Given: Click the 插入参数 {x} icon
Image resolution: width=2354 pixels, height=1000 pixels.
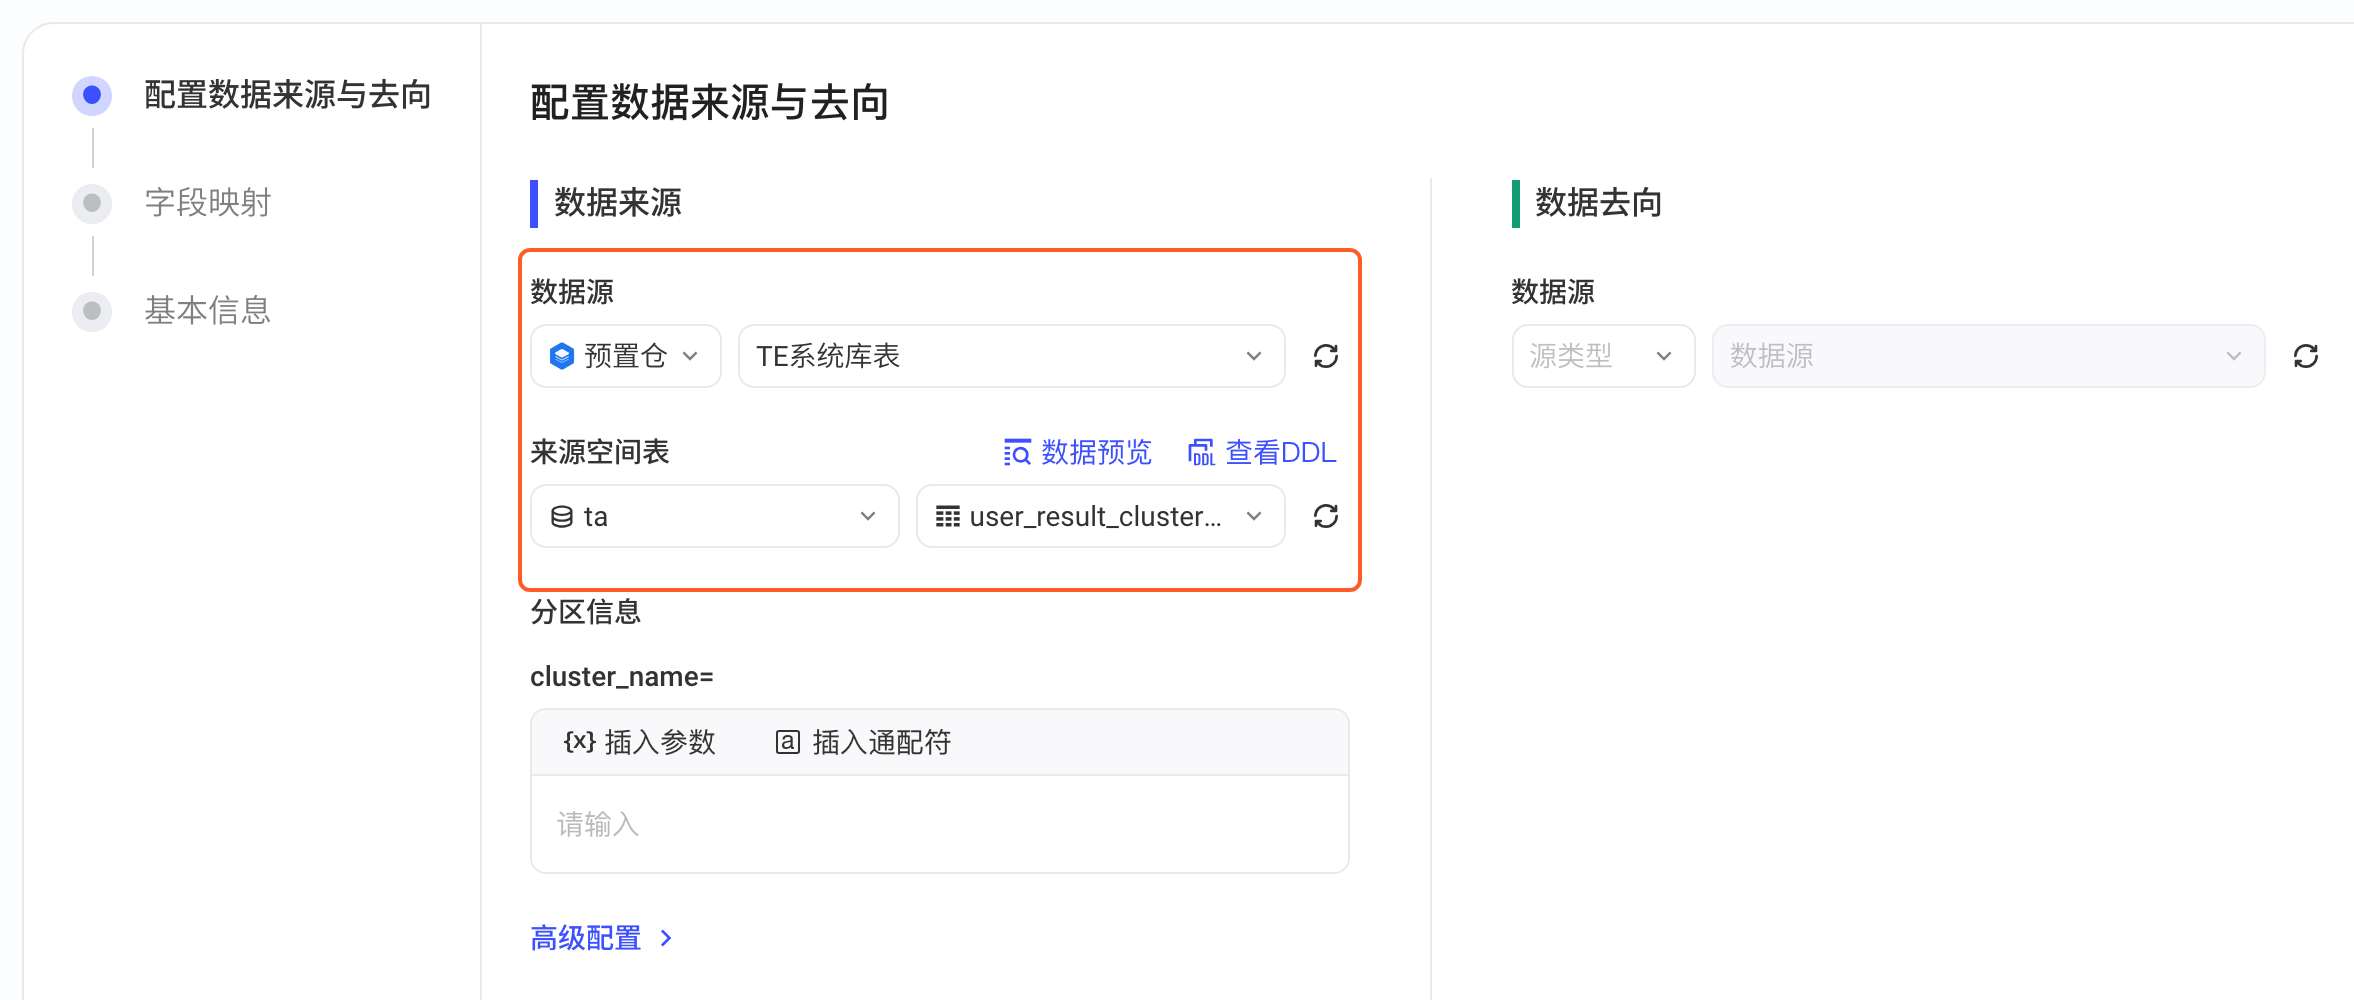Looking at the screenshot, I should [x=580, y=742].
